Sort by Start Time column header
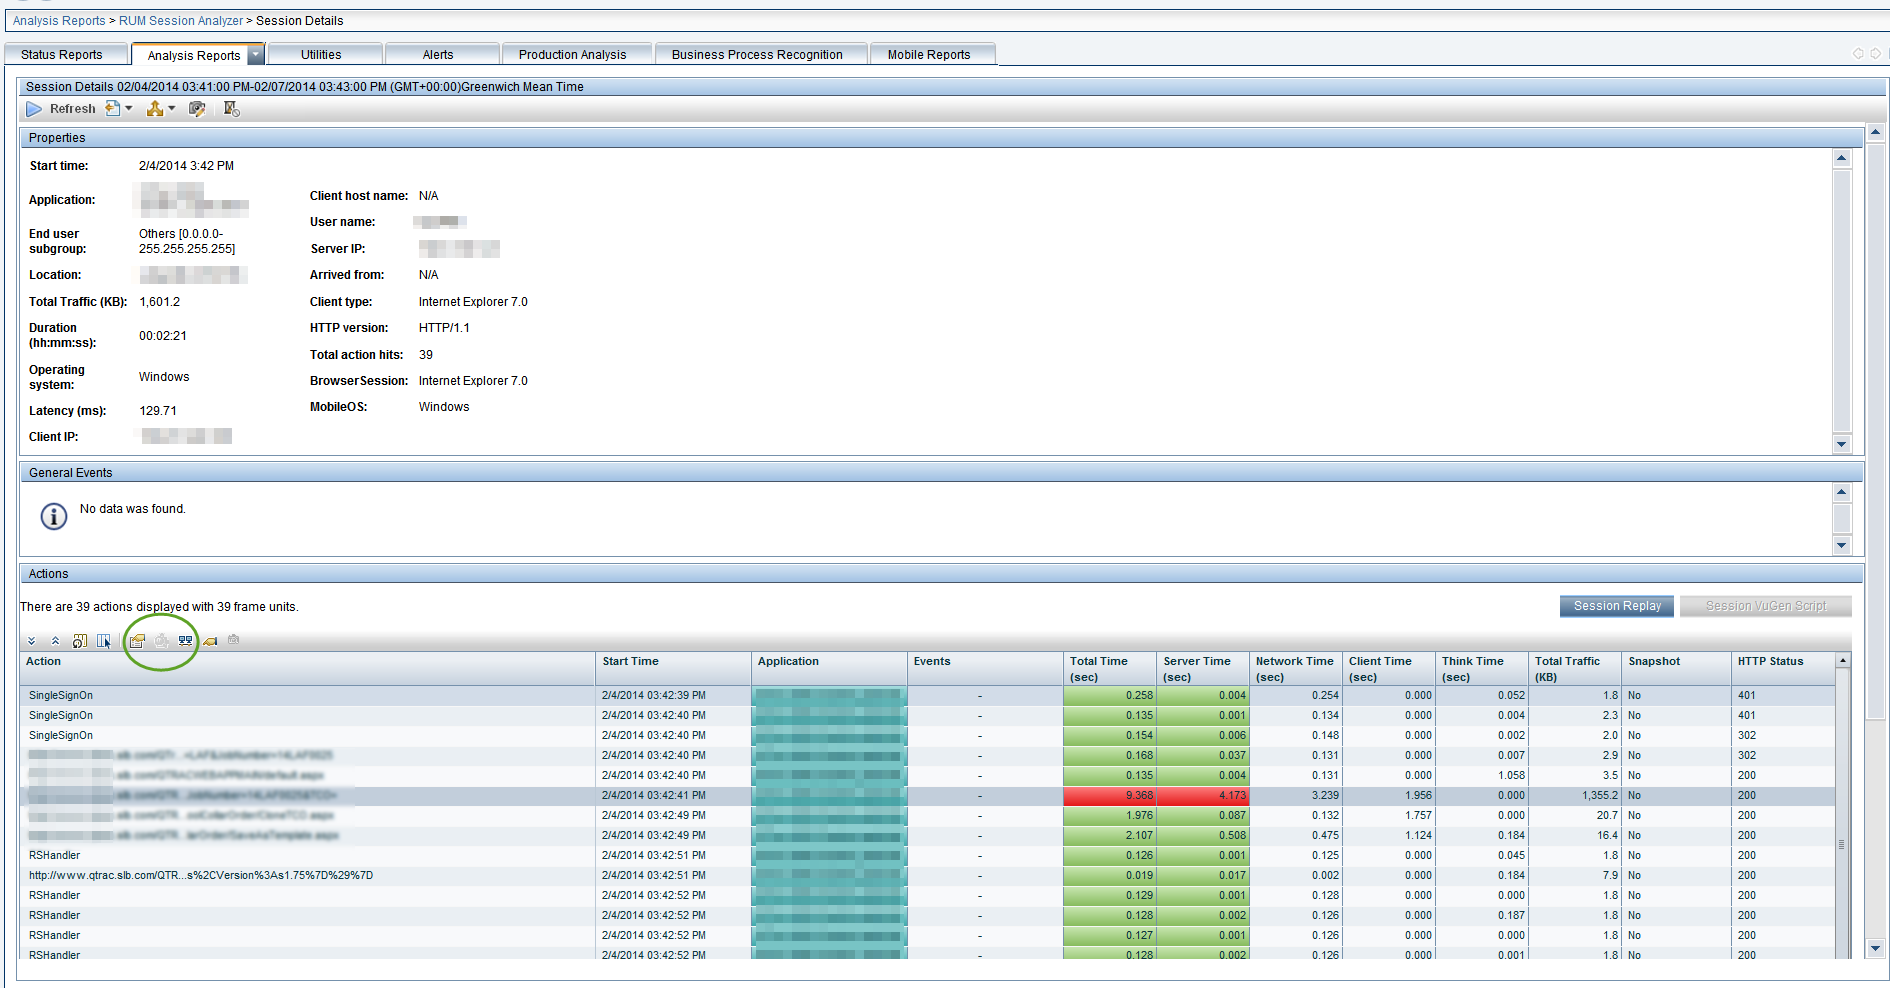Screen dimensions: 1890x988 point(674,669)
